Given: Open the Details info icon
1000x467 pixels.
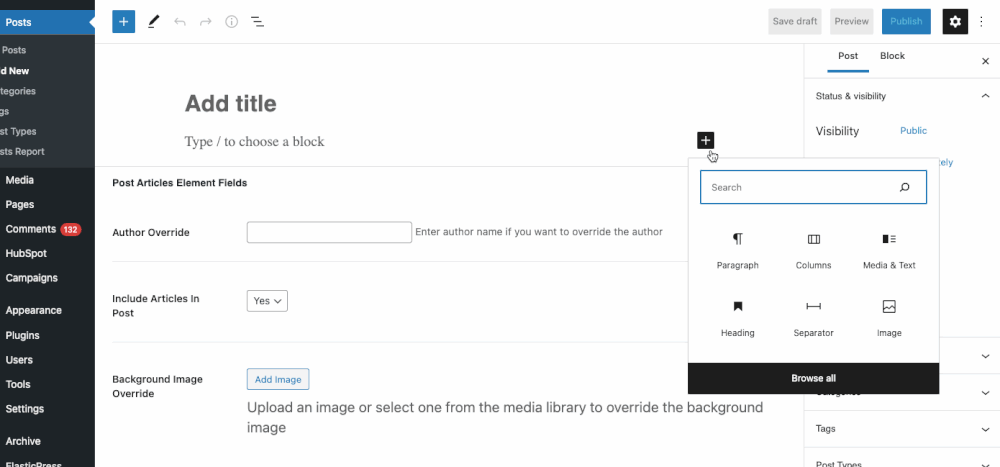Looking at the screenshot, I should click(232, 22).
